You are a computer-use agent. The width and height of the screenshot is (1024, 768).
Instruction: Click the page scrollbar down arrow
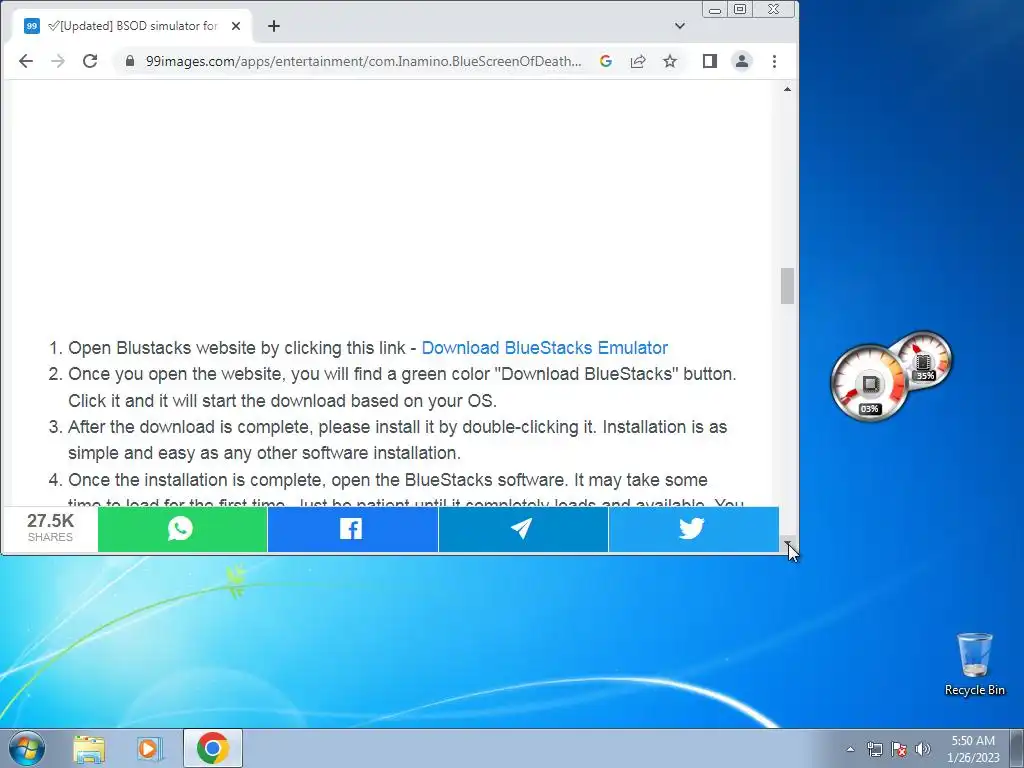[x=788, y=543]
